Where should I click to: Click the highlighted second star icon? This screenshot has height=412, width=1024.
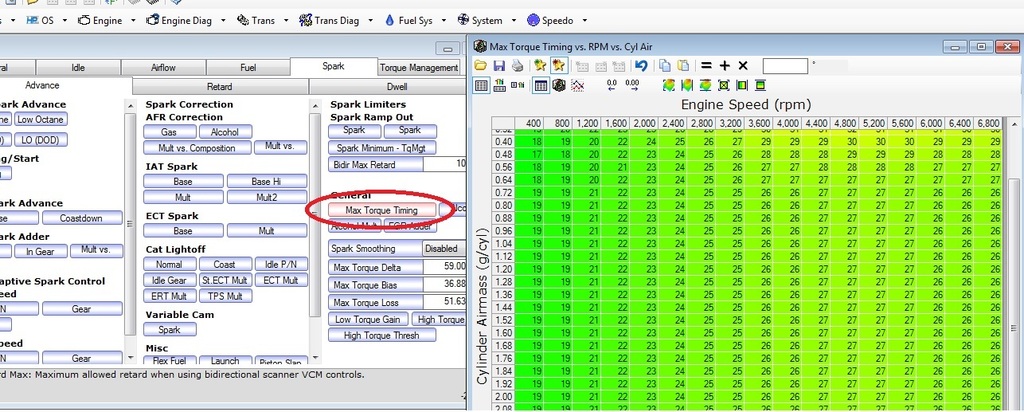click(x=559, y=65)
